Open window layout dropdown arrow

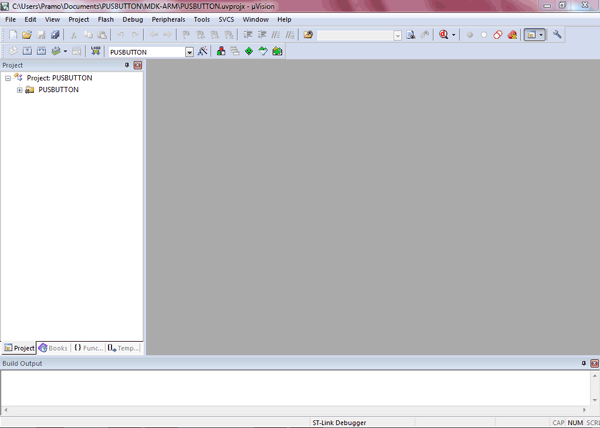541,35
